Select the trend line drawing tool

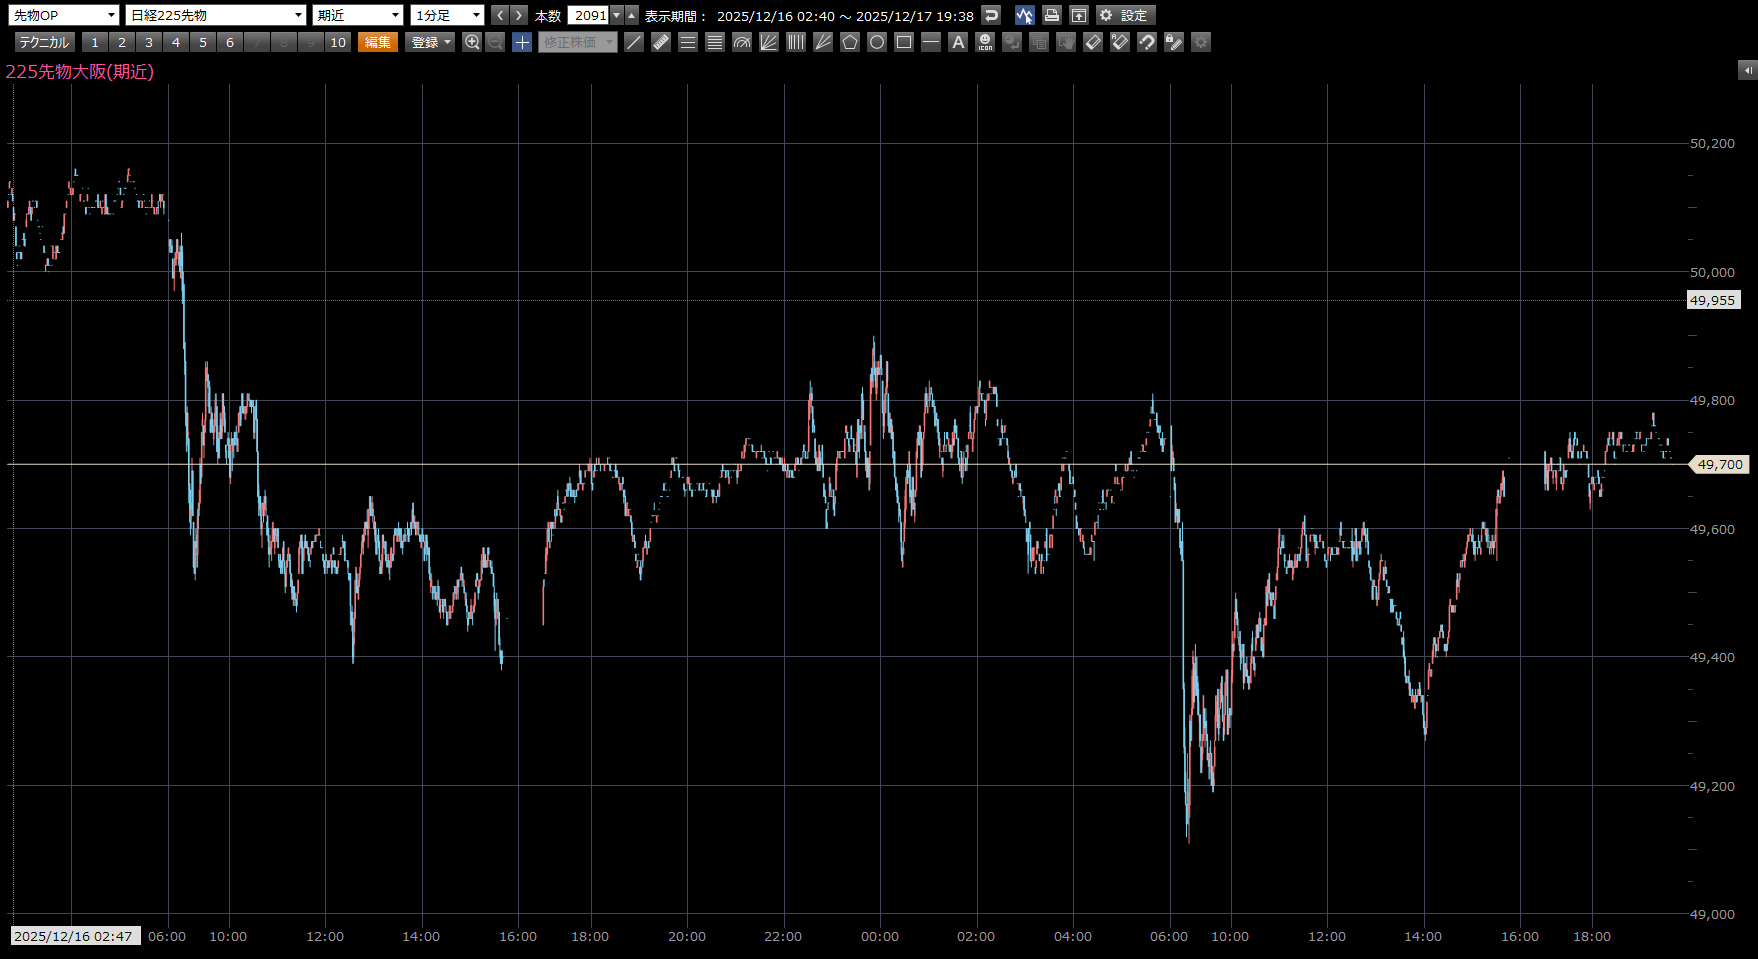pyautogui.click(x=634, y=42)
